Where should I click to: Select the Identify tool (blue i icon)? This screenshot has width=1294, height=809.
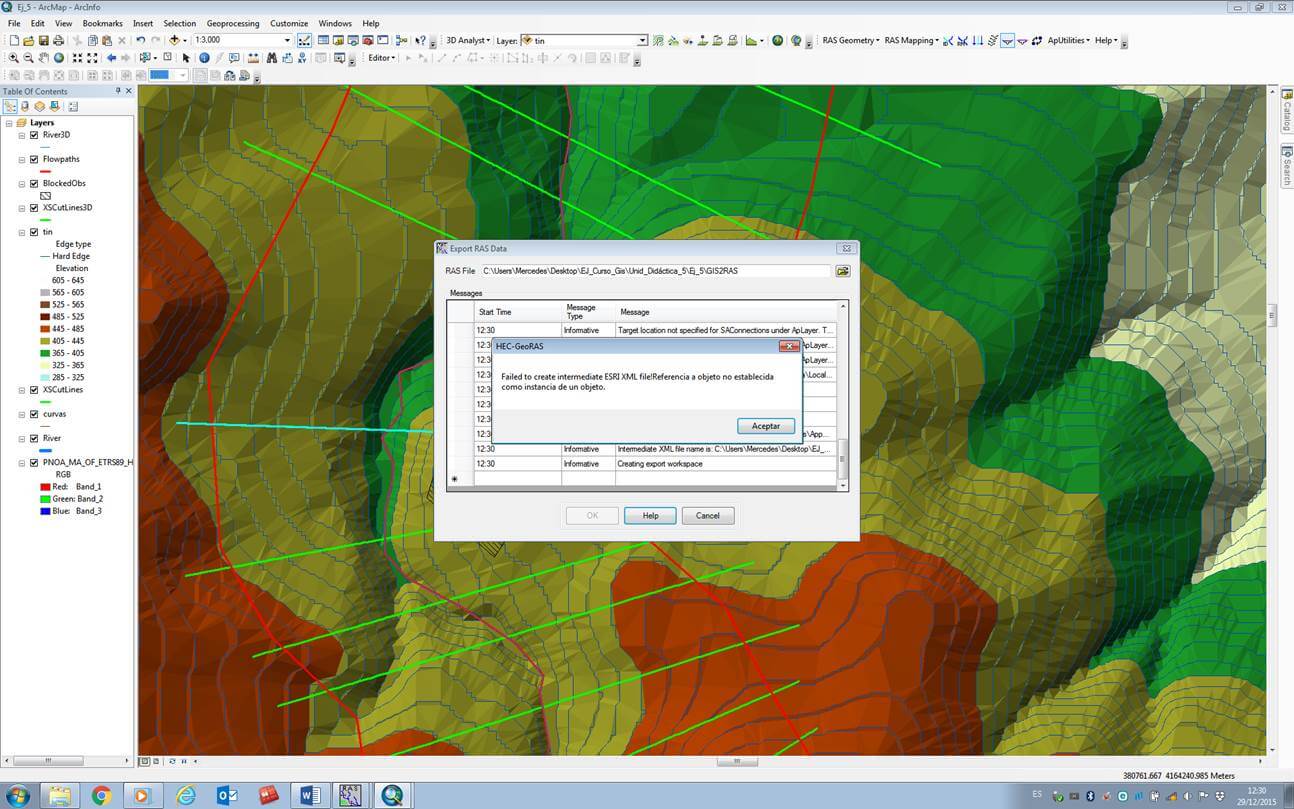coord(204,58)
